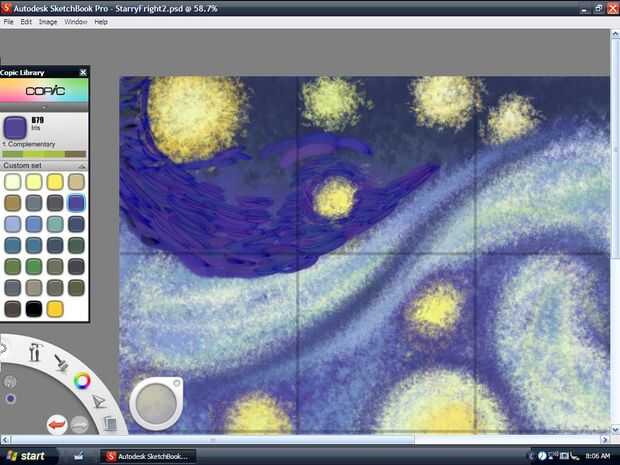Open the brush palette from the lagoon
Screen dimensions: 620x465
click(60, 362)
